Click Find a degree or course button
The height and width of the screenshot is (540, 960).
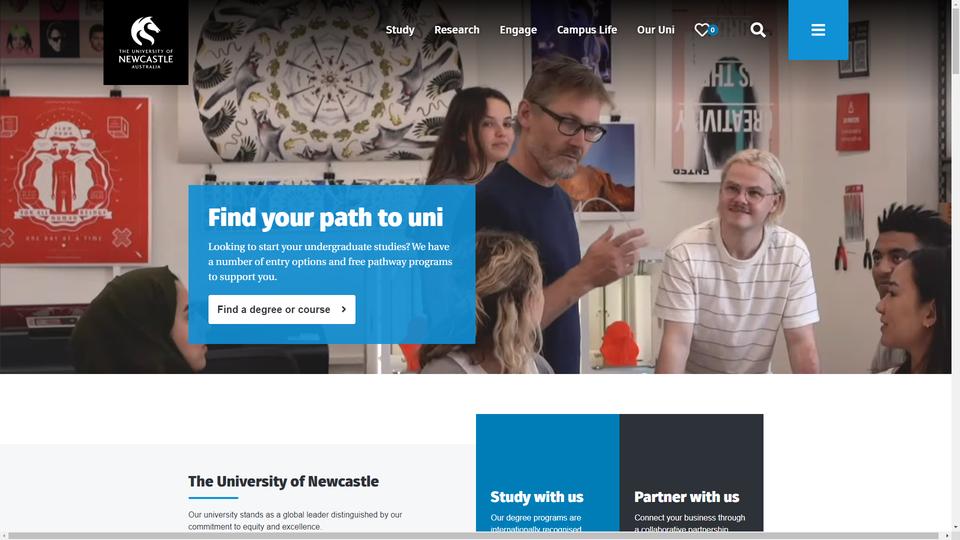pyautogui.click(x=282, y=310)
